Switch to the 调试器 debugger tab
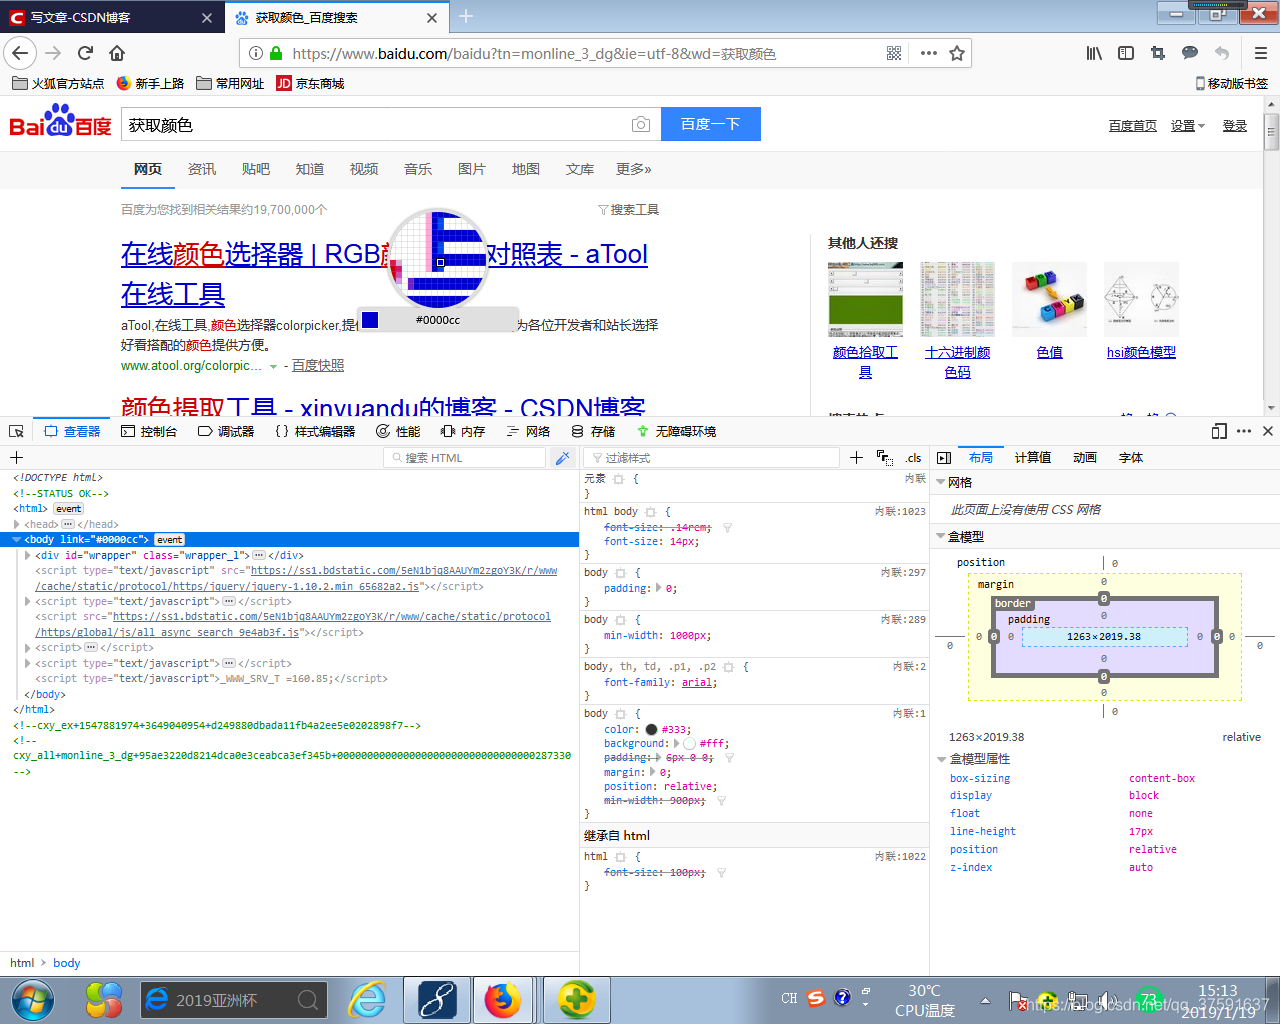Image resolution: width=1280 pixels, height=1024 pixels. click(x=226, y=431)
